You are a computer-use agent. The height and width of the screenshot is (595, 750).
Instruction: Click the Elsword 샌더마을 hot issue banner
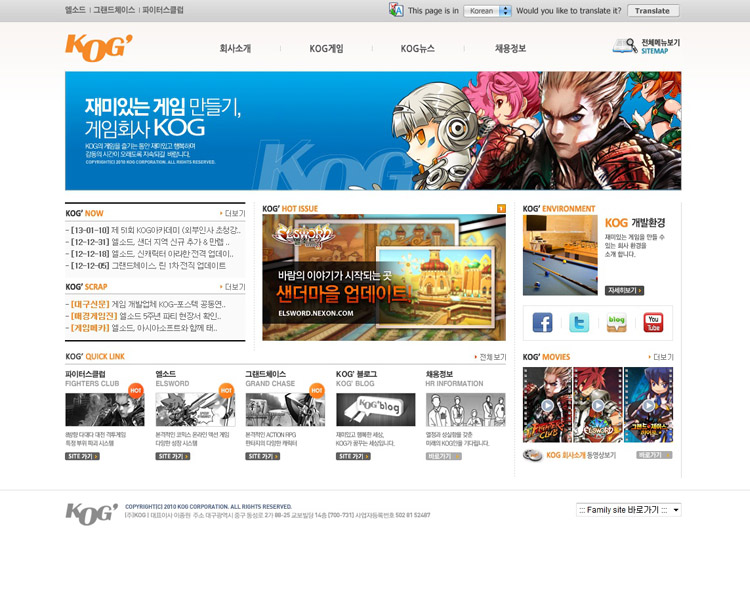[x=384, y=277]
